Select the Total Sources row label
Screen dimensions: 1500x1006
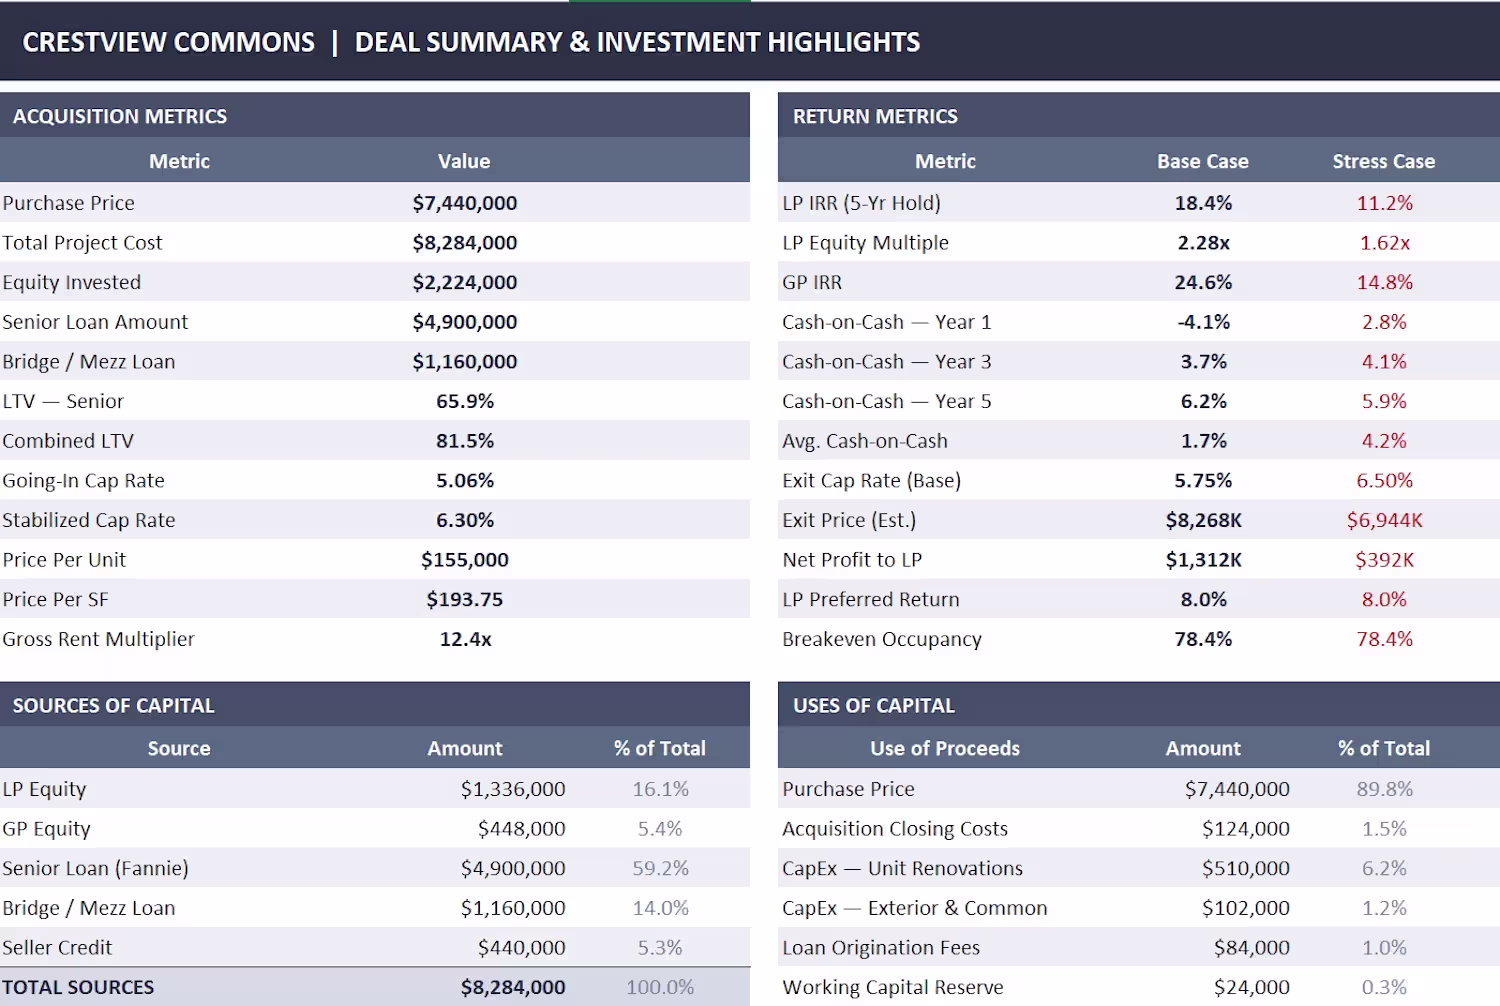pos(78,987)
